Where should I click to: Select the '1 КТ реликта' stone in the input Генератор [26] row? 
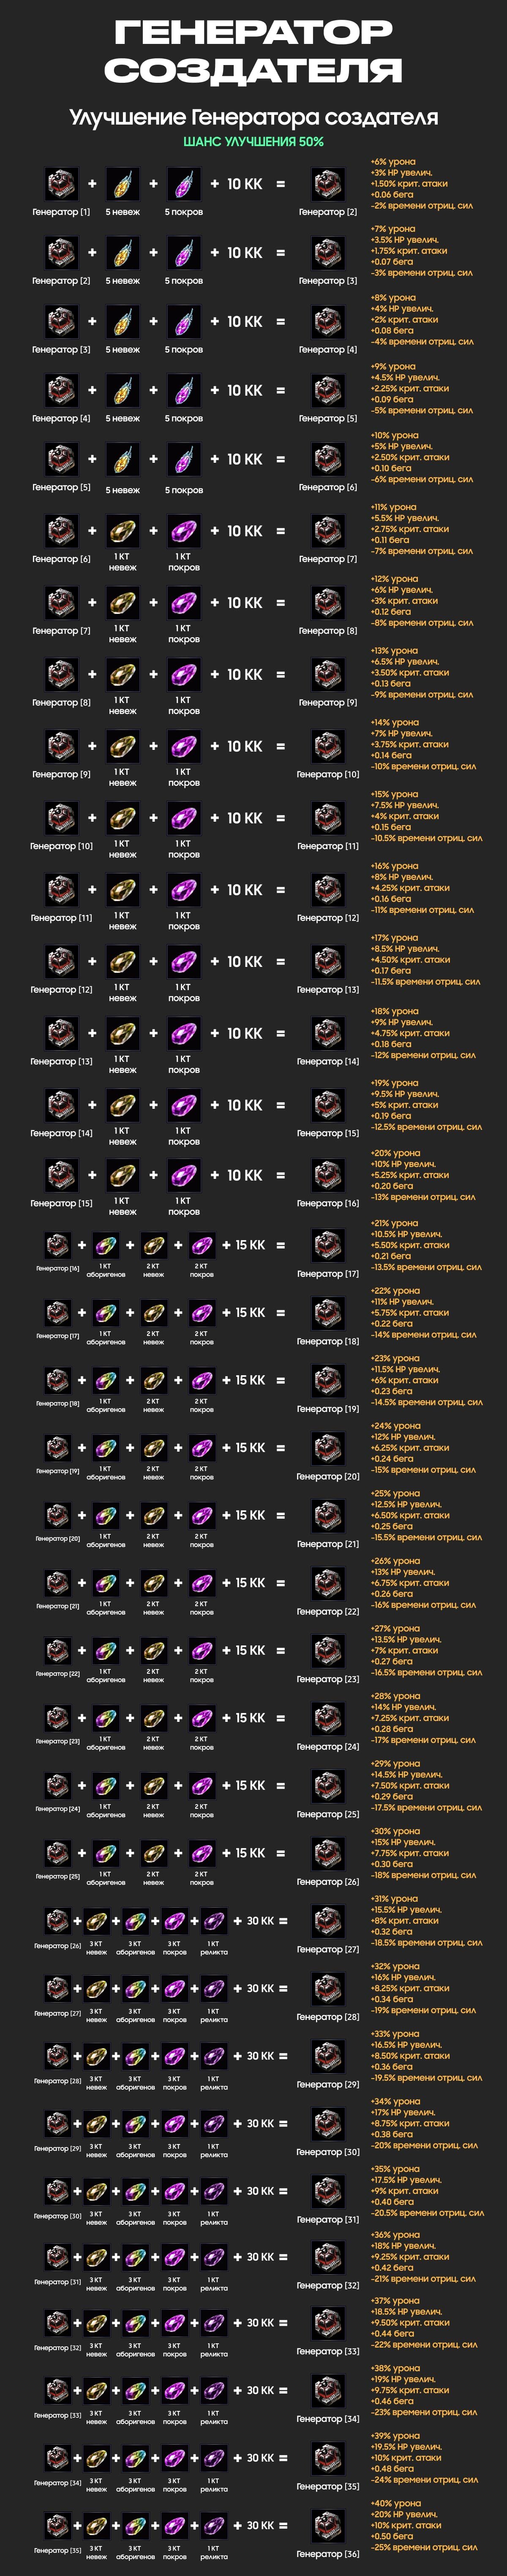[213, 1920]
